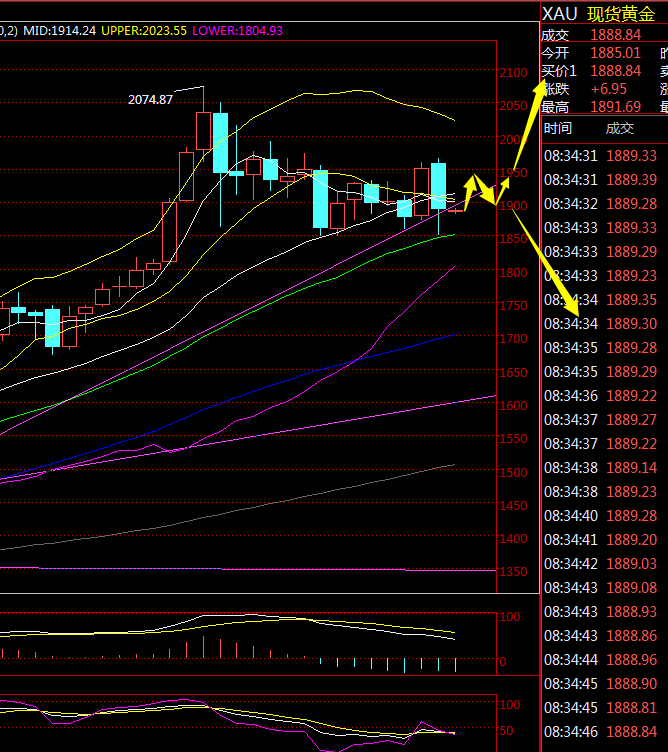Screen dimensions: 668x752
Task: Click the LOWER:1804.93 Bollinger band label
Action: click(x=237, y=30)
